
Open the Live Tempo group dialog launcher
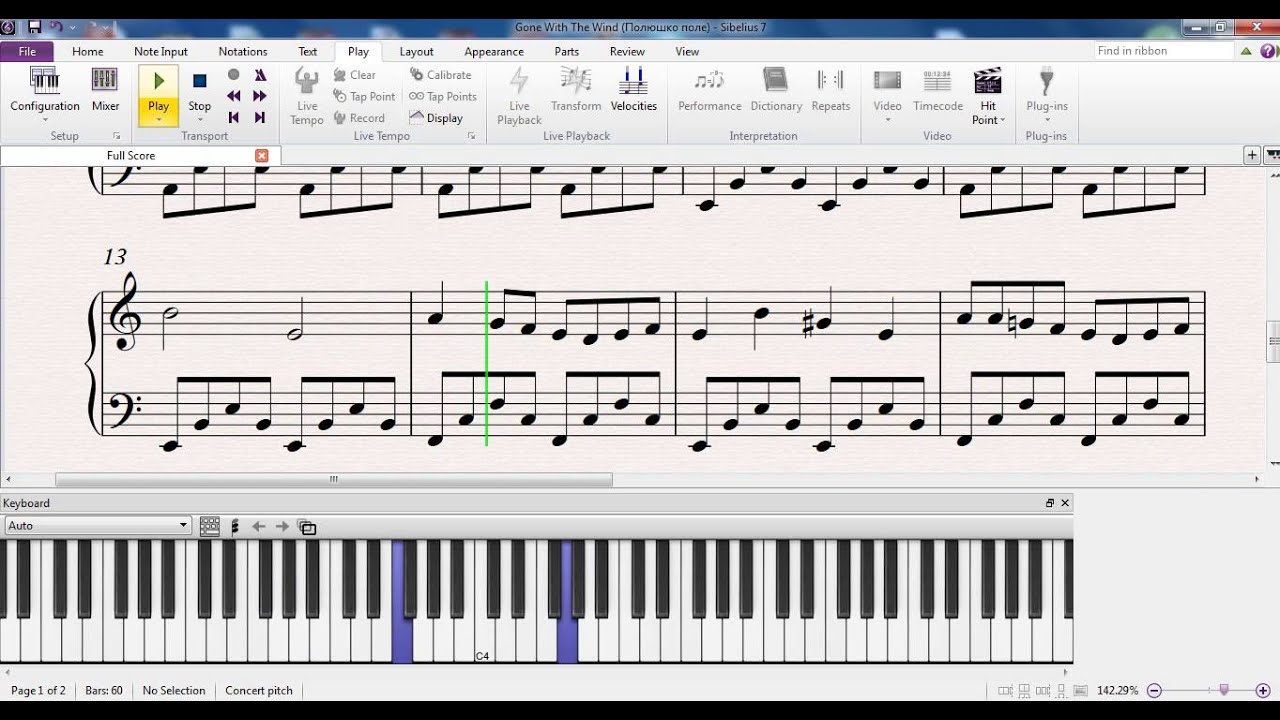(471, 136)
